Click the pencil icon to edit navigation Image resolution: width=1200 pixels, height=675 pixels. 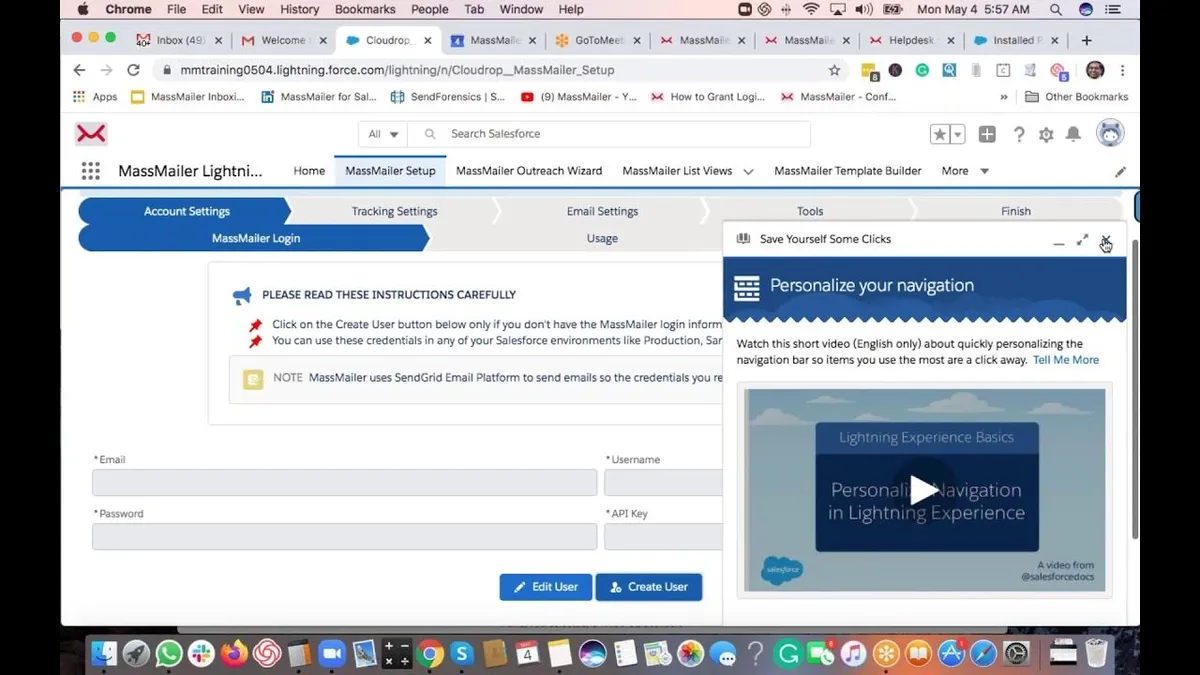(x=1120, y=172)
